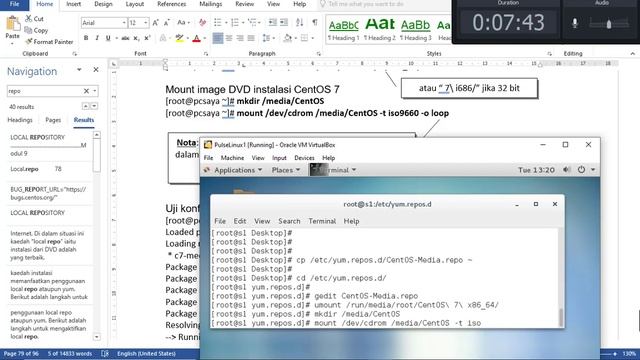The width and height of the screenshot is (640, 360).
Task: Toggle Show/Hide paragraph marks
Action: [315, 22]
